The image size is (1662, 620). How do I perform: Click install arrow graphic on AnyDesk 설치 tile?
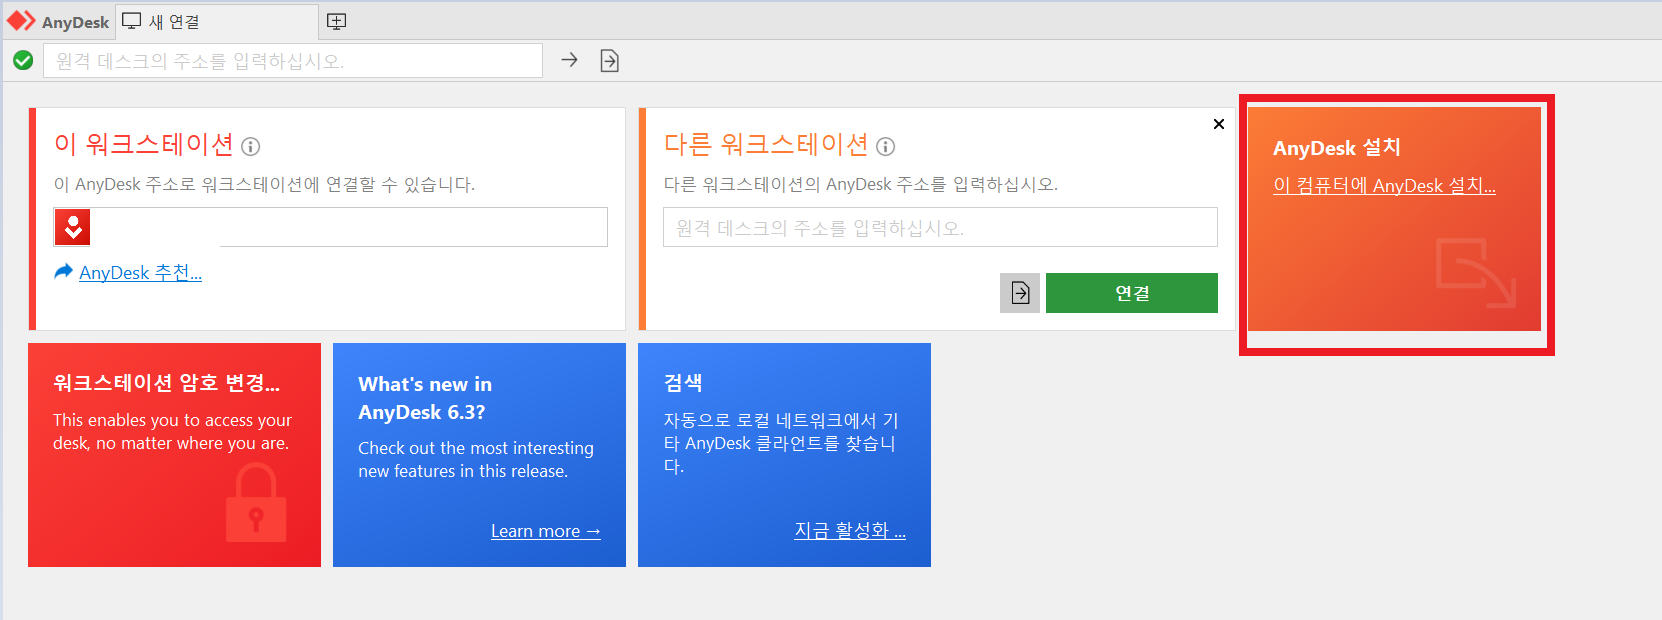(x=1476, y=272)
